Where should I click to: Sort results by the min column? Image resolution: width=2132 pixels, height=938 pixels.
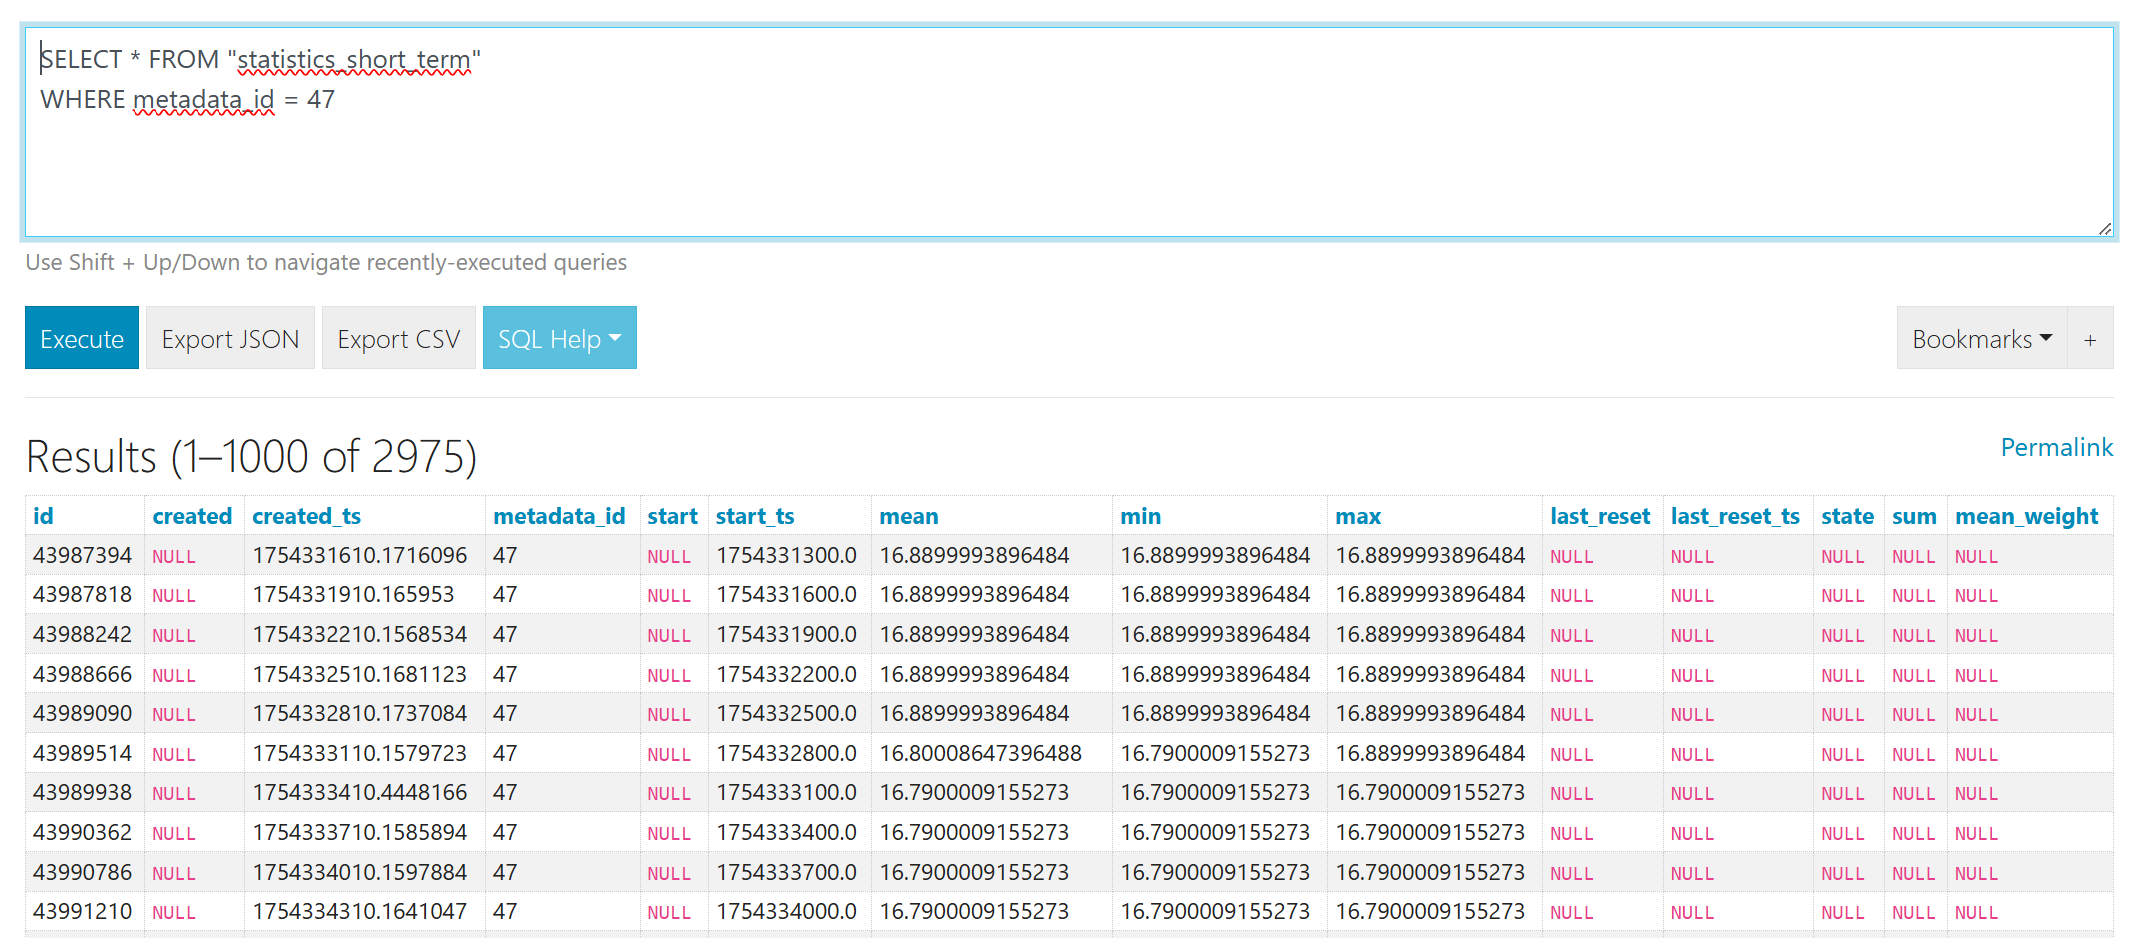pos(1140,516)
